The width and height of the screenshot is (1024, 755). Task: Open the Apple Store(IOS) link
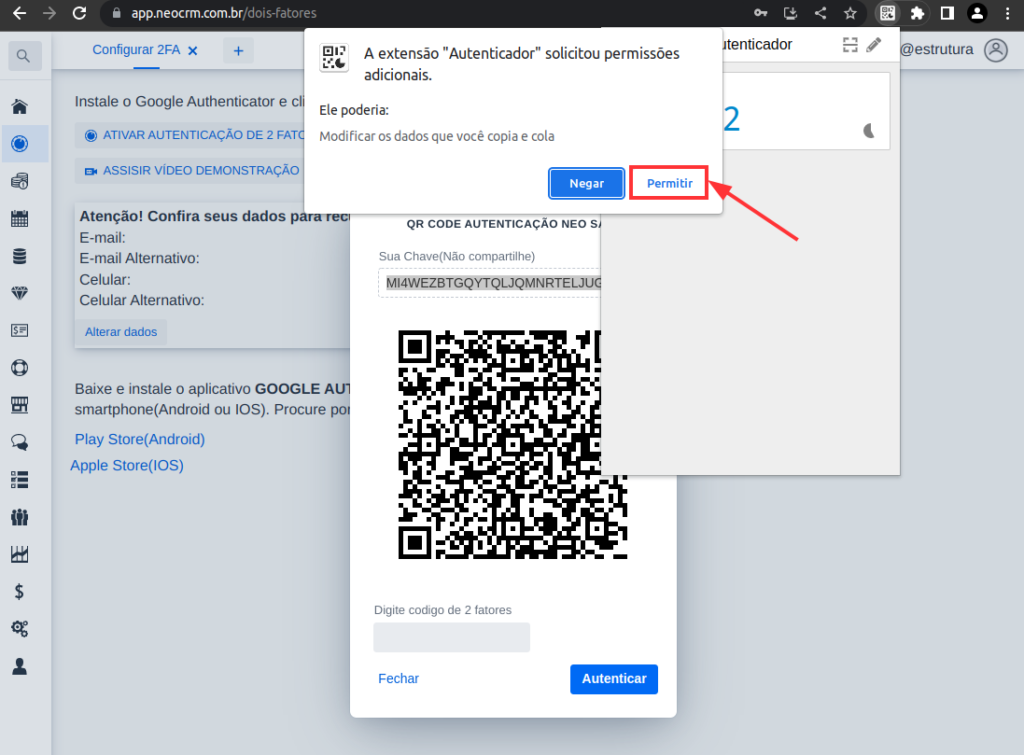point(127,465)
